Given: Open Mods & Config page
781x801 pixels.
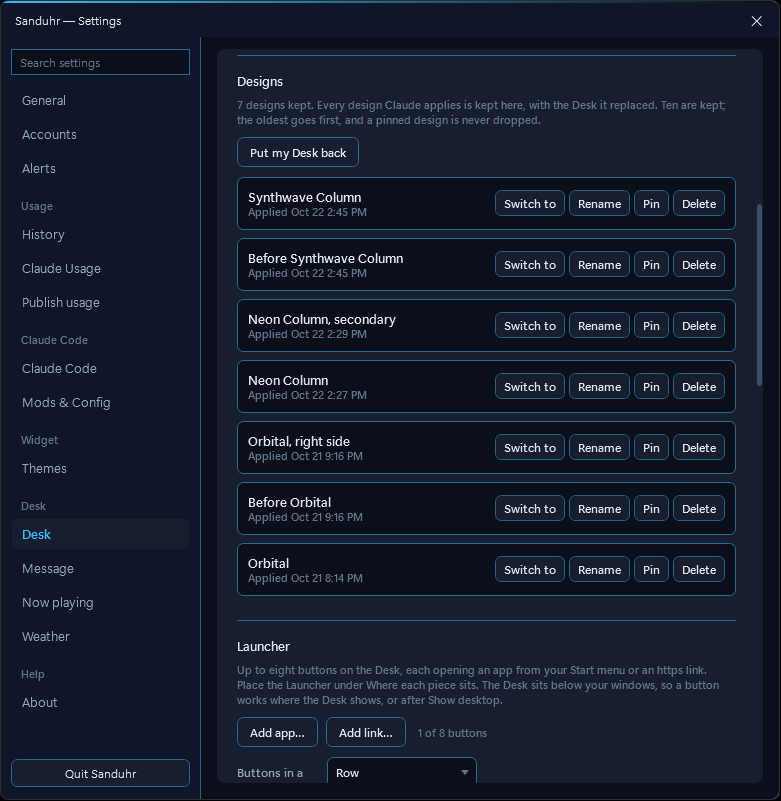Looking at the screenshot, I should tap(100, 403).
